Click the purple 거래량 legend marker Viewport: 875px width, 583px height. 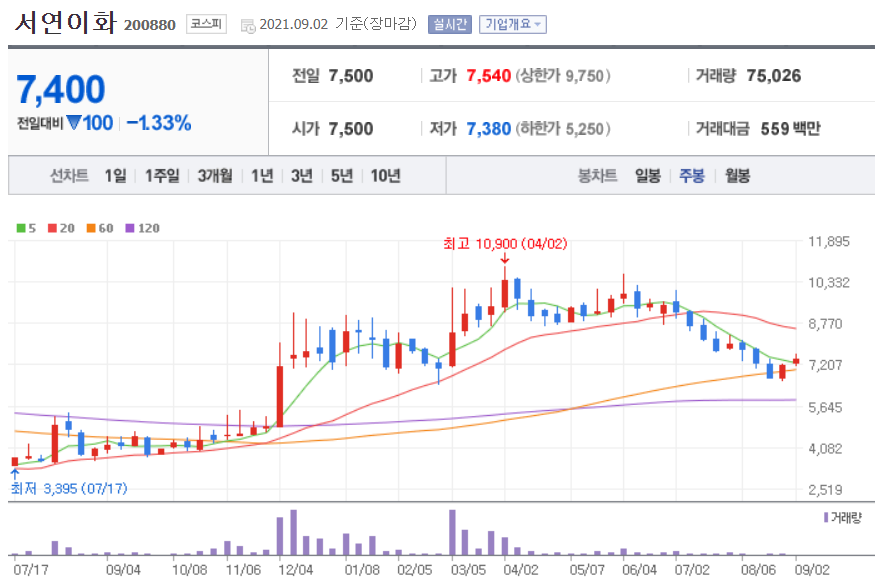point(826,518)
